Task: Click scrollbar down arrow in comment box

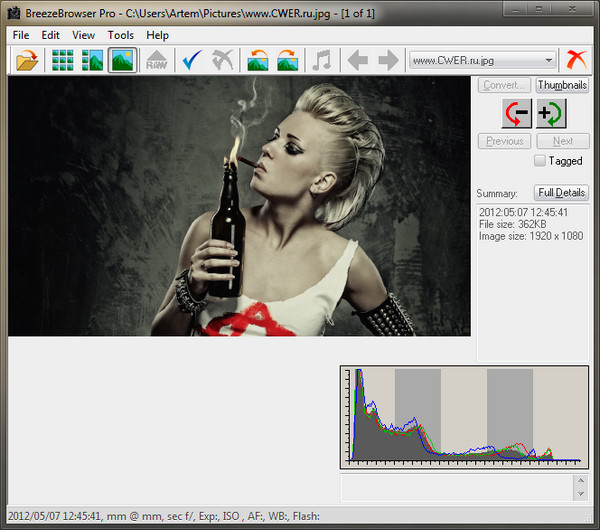Action: 581,494
